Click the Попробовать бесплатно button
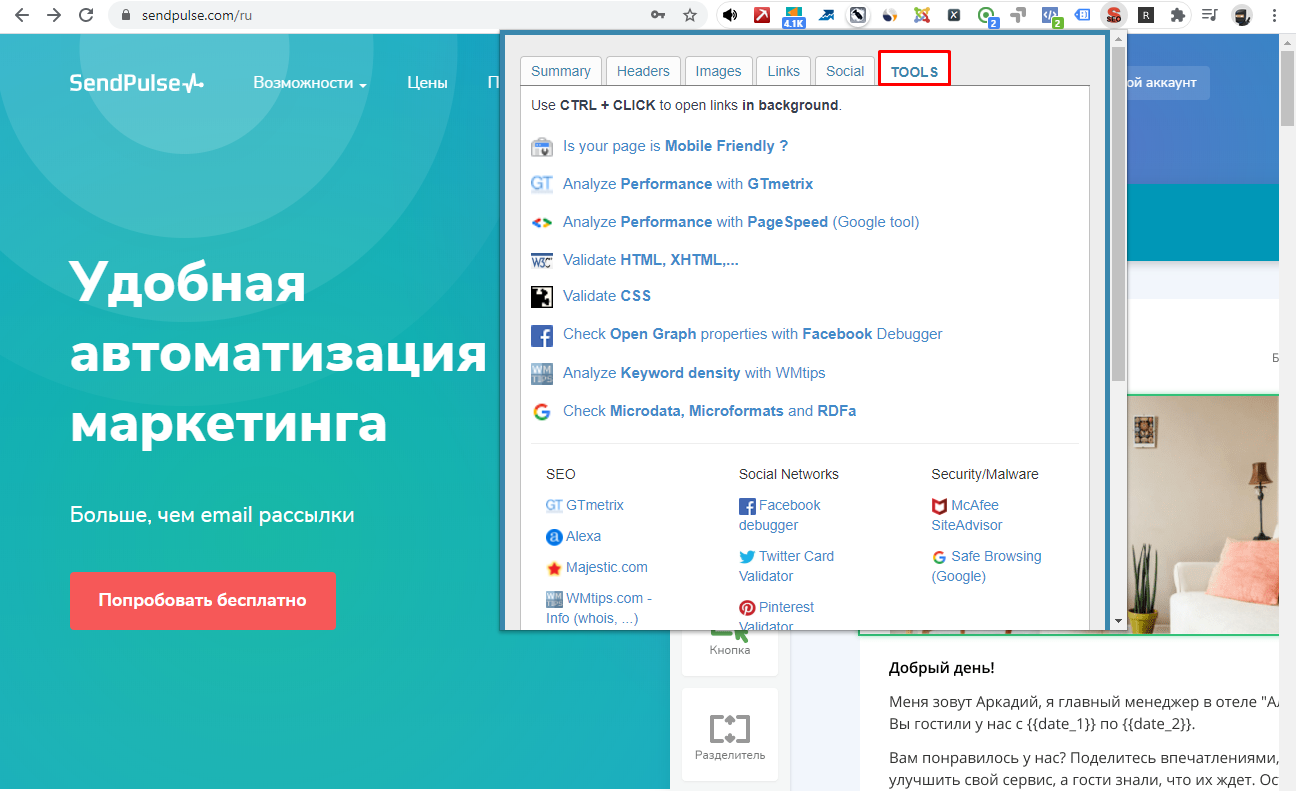 (202, 600)
